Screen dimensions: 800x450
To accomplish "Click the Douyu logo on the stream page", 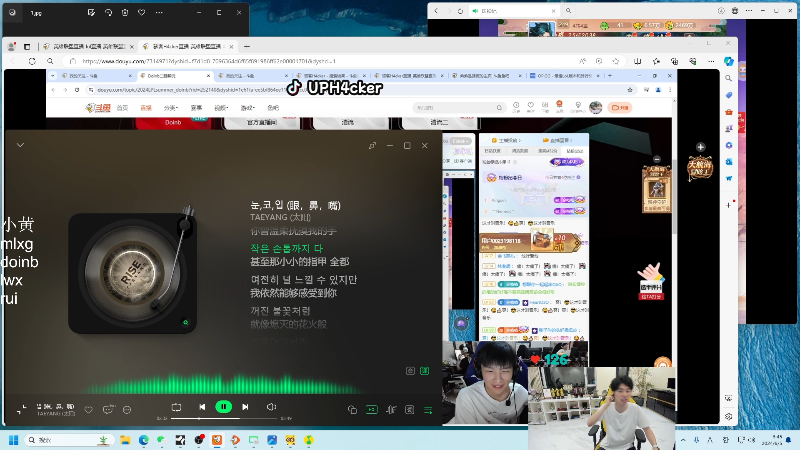I will [x=98, y=108].
